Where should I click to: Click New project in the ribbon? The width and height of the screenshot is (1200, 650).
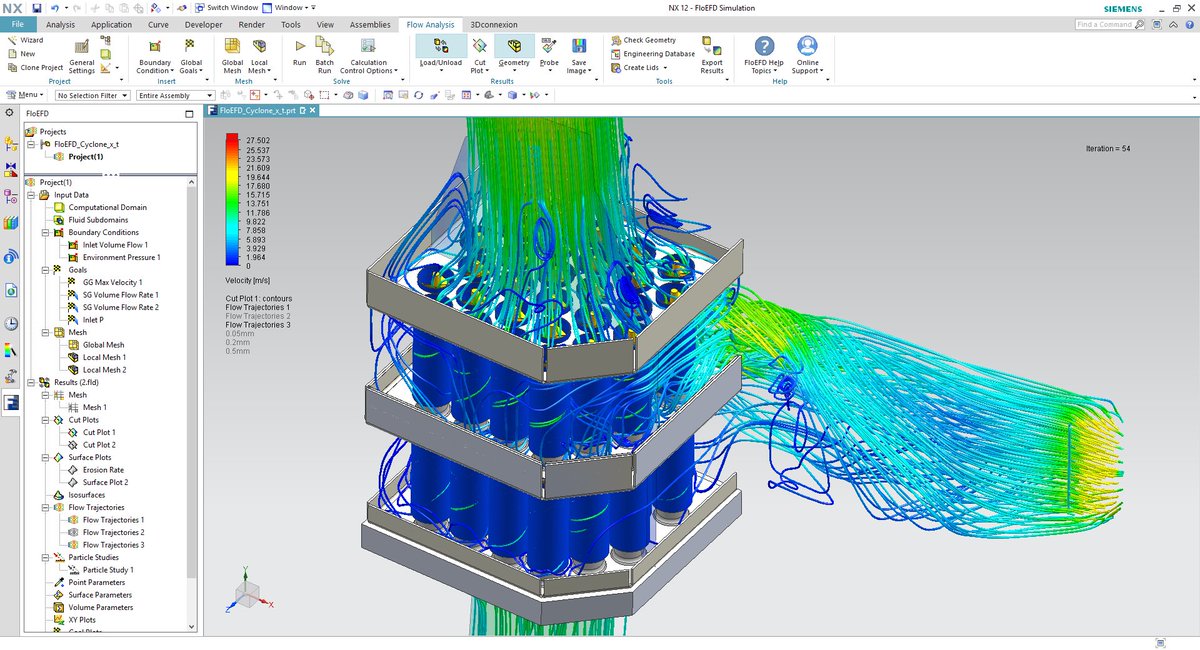click(x=20, y=54)
